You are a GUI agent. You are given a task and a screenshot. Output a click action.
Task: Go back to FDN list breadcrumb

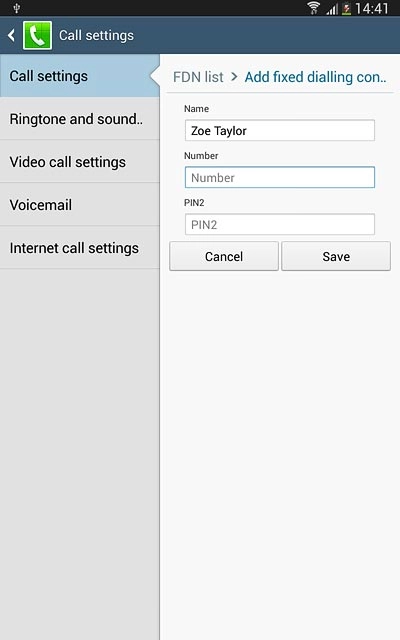[198, 77]
